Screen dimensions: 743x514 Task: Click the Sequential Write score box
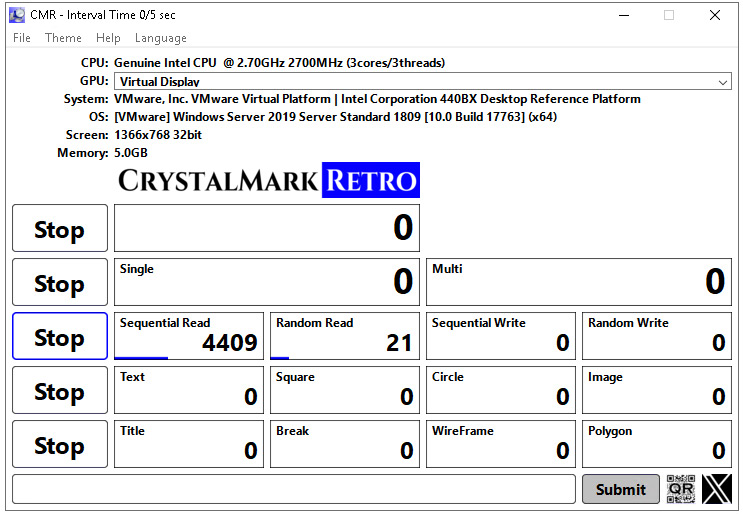pyautogui.click(x=501, y=336)
